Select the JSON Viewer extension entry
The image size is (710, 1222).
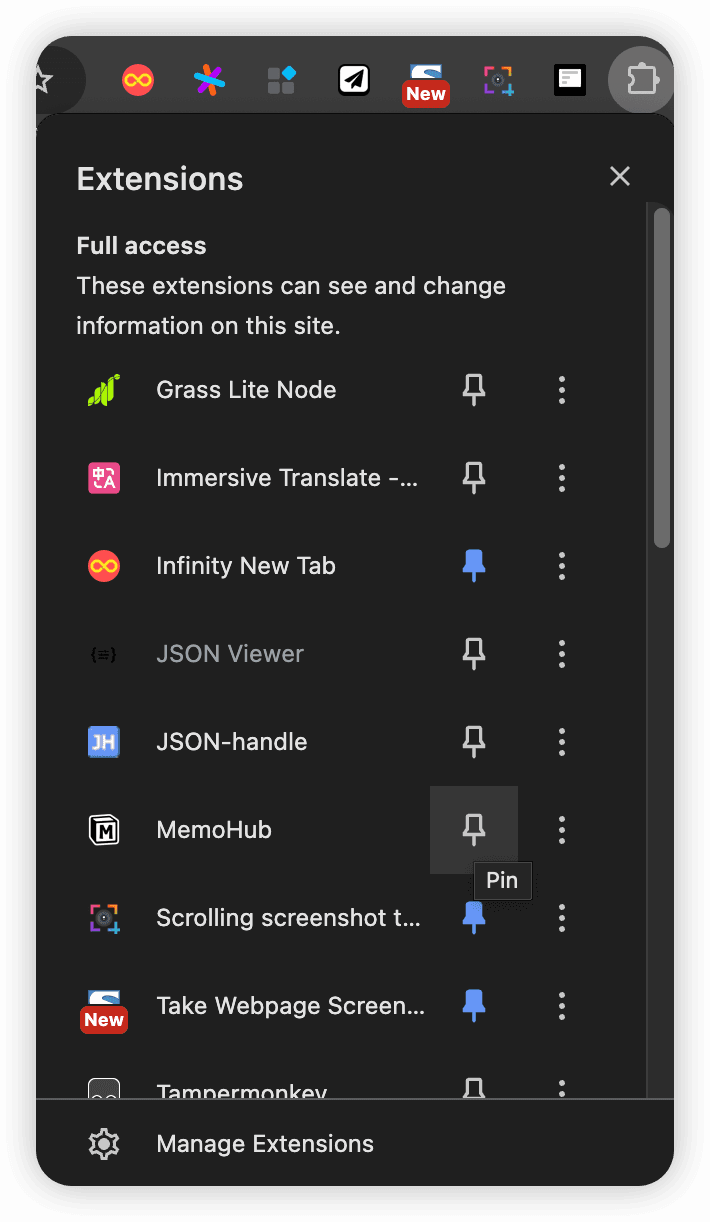[x=230, y=654]
